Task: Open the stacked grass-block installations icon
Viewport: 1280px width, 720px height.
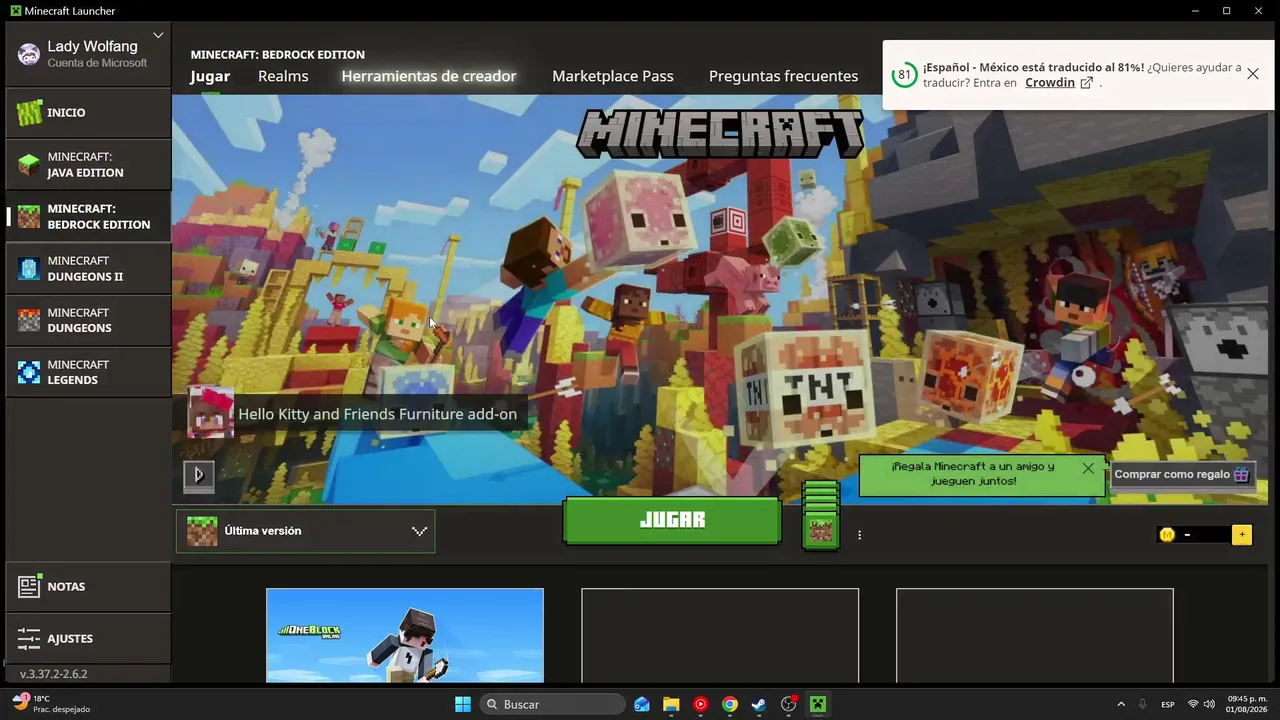Action: click(821, 516)
